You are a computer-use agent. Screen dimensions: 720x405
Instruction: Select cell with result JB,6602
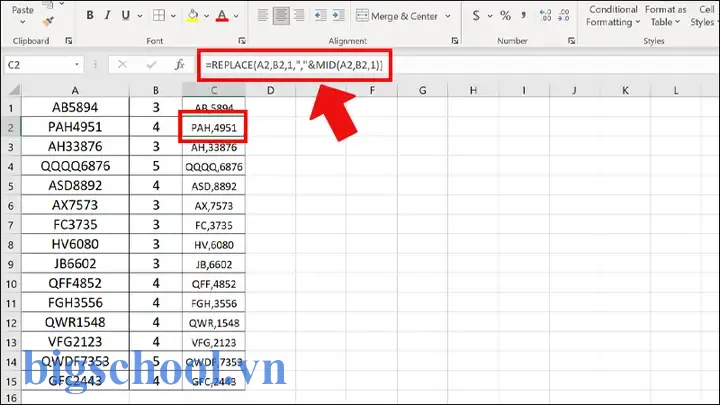214,264
